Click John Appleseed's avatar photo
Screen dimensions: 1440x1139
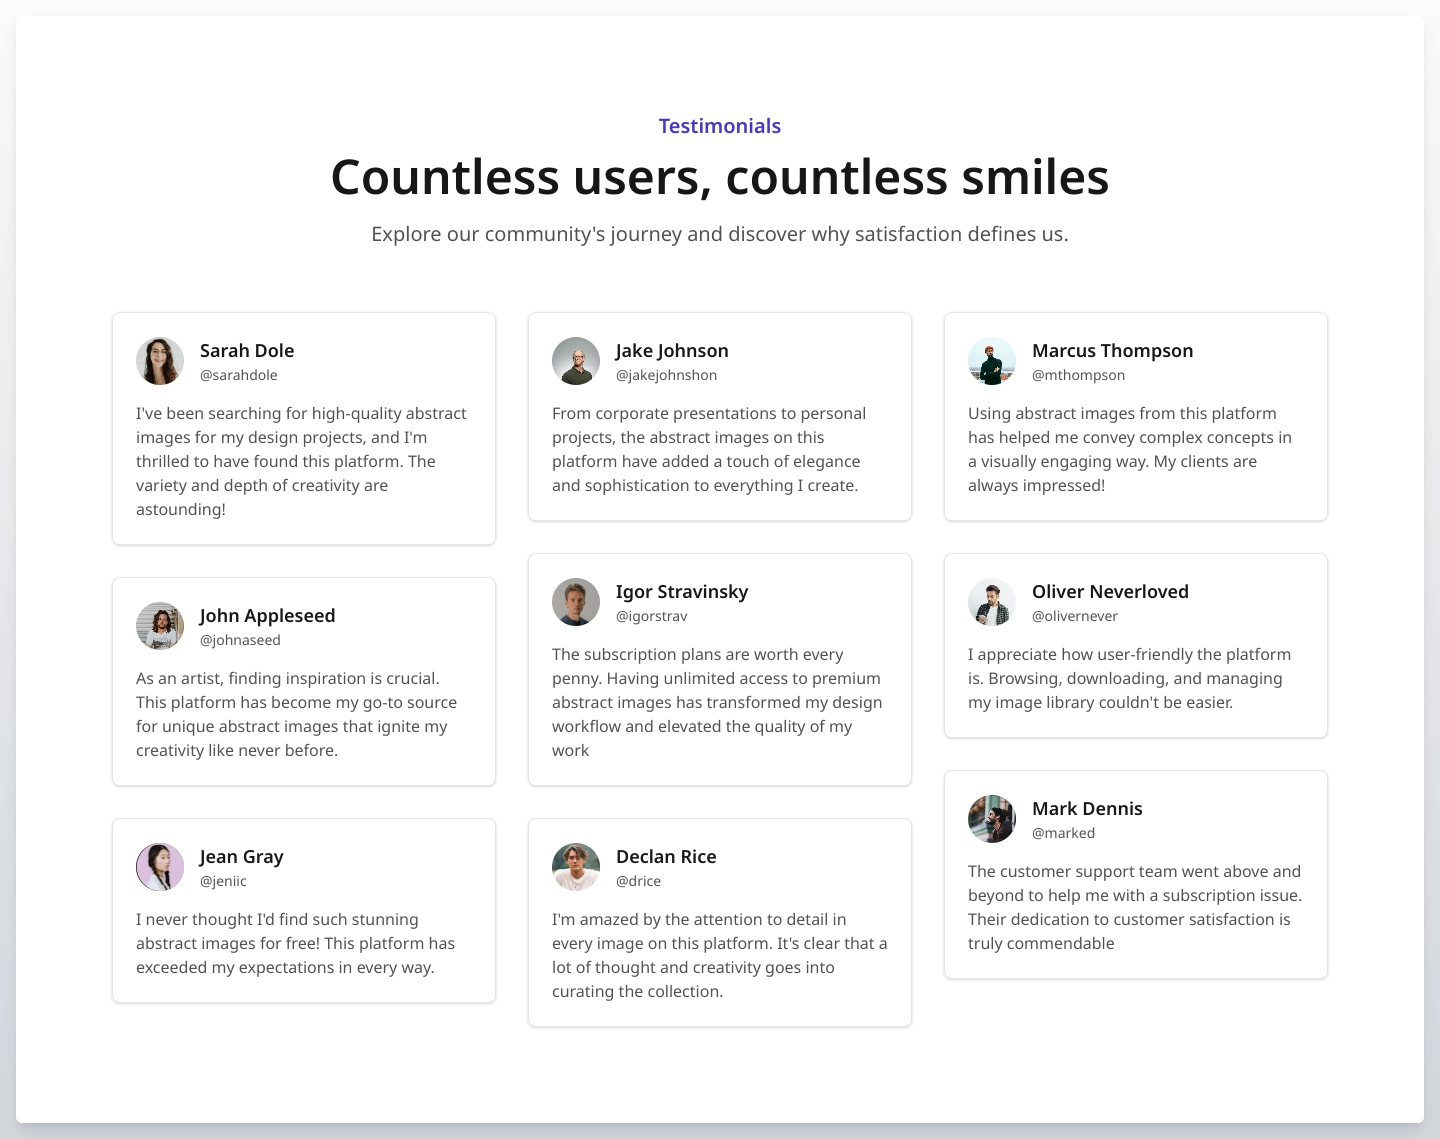[160, 626]
